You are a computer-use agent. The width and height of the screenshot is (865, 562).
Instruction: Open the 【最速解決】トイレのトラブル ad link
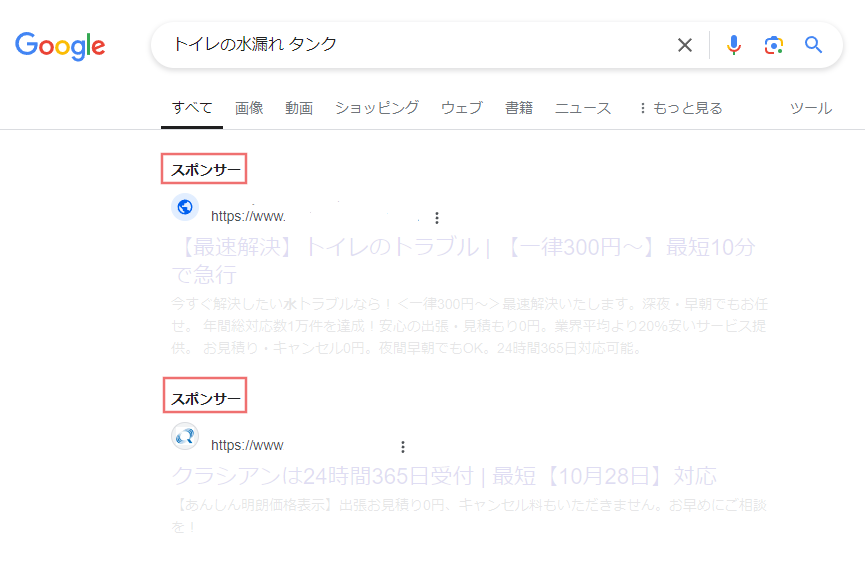(463, 260)
